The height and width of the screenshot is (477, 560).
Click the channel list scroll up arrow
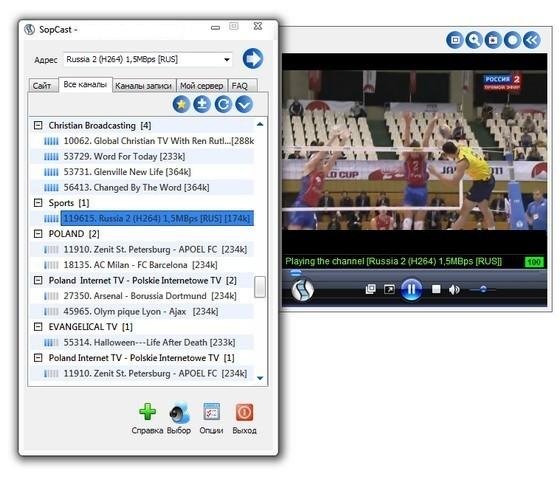coord(260,124)
